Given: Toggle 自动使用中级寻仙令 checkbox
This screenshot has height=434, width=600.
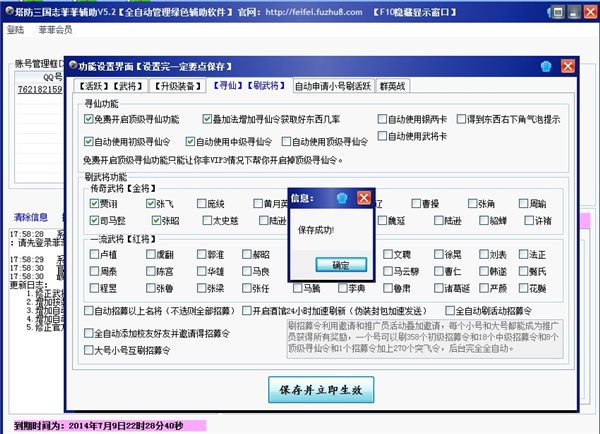Looking at the screenshot, I should pyautogui.click(x=190, y=142).
